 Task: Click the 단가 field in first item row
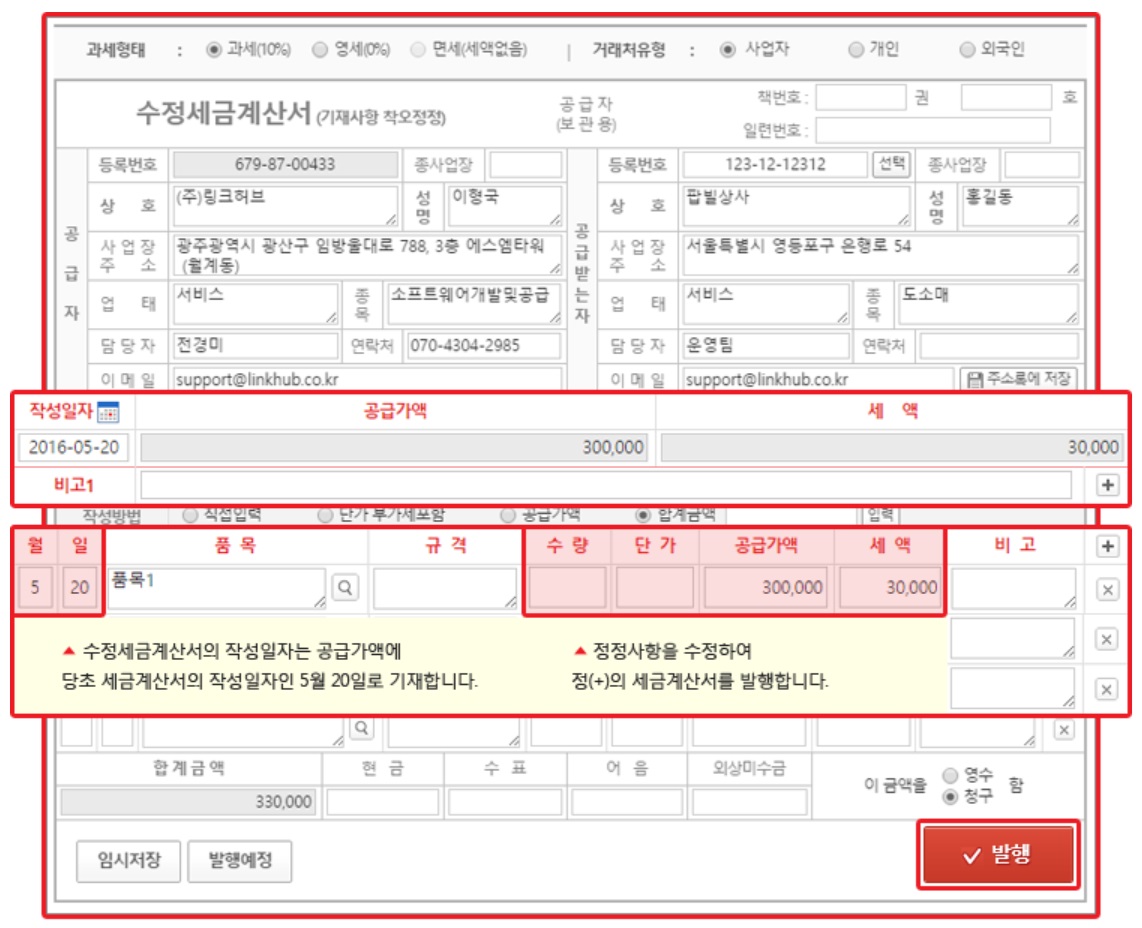655,588
